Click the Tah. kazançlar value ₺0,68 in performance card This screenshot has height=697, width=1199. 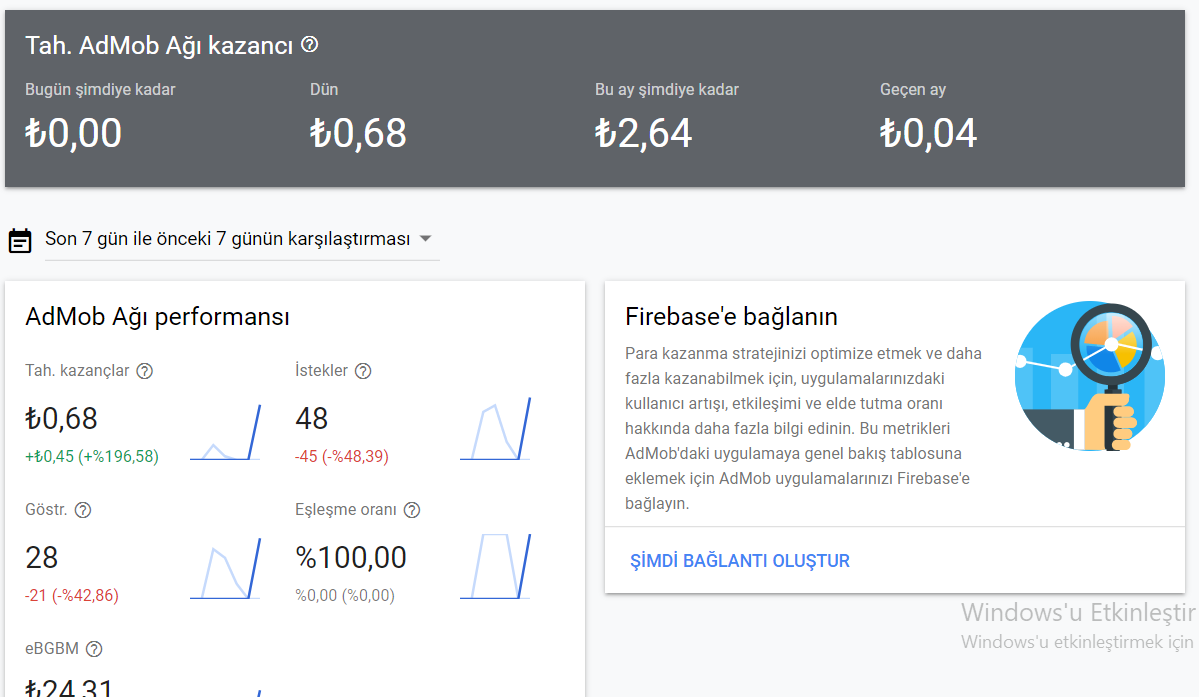[x=61, y=419]
